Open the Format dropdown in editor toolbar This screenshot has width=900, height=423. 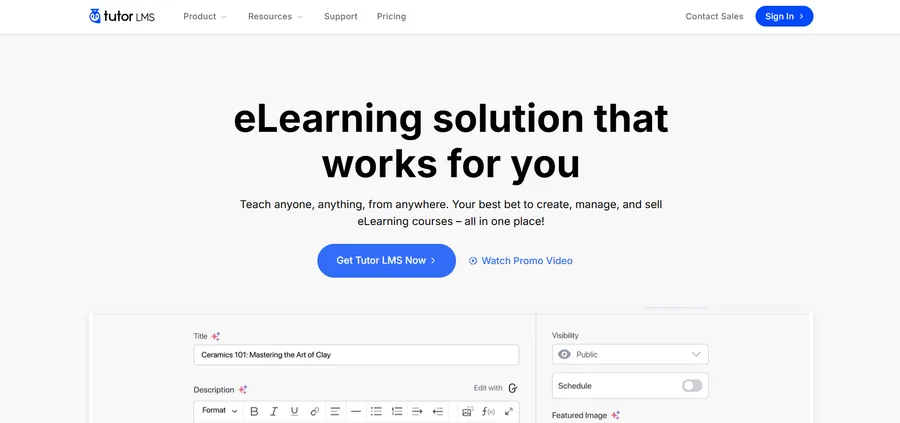[219, 411]
